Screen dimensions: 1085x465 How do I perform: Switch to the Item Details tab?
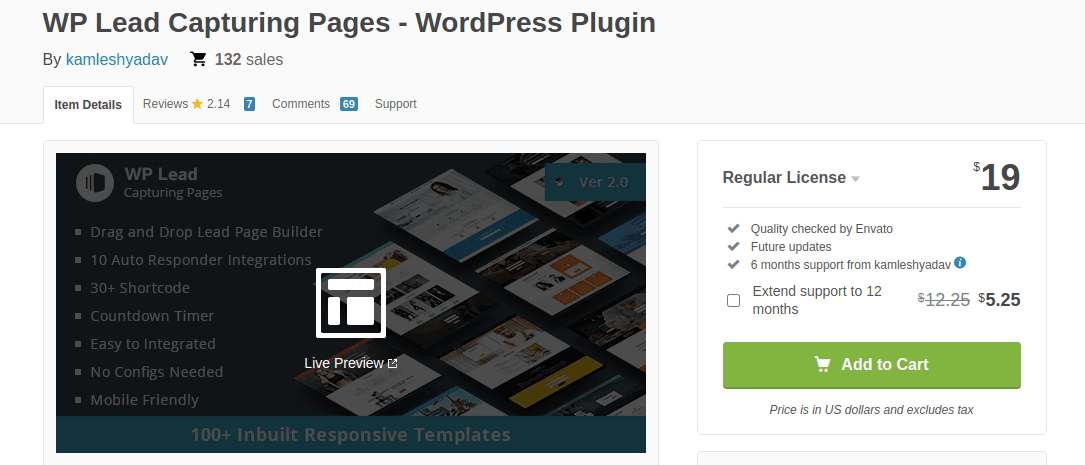click(x=88, y=105)
